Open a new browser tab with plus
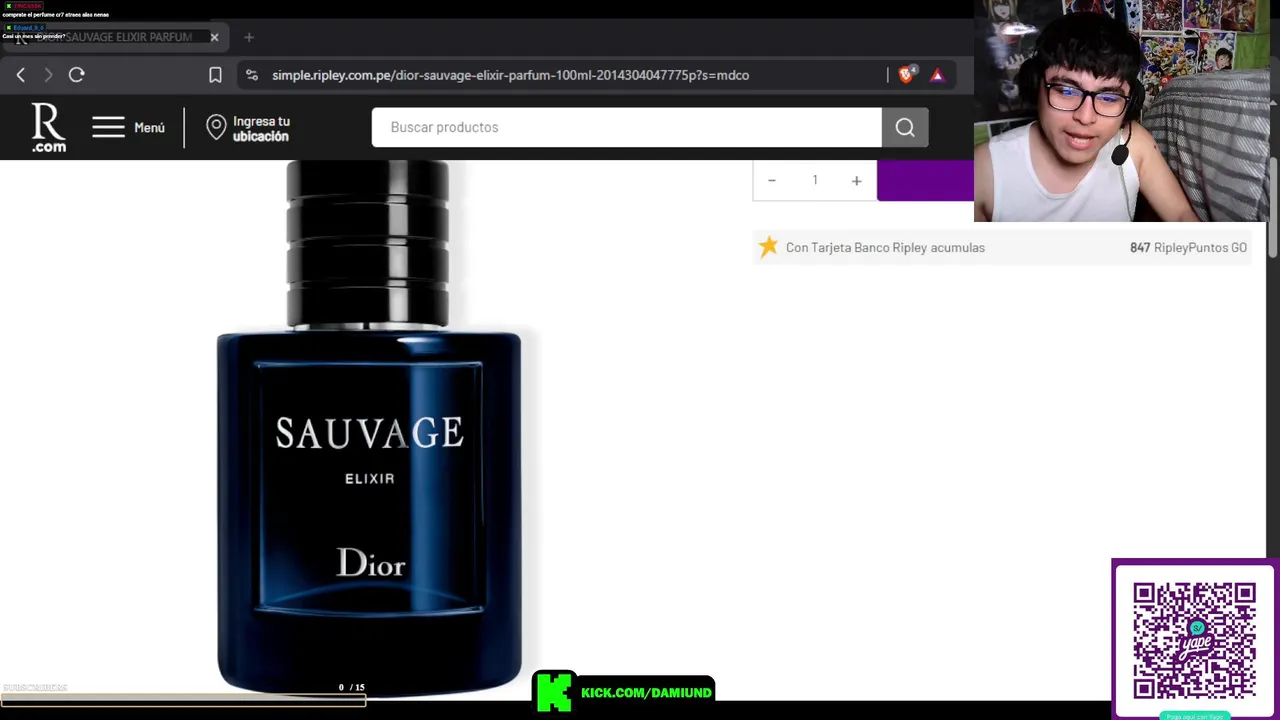This screenshot has height=720, width=1280. click(x=249, y=37)
